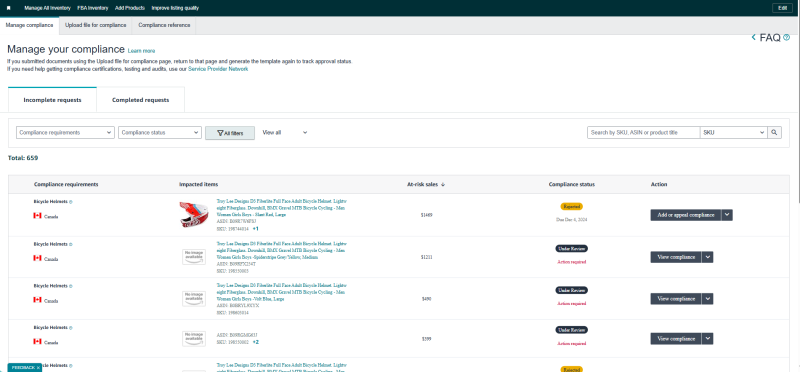The height and width of the screenshot is (372, 800).
Task: Click Add or appeal compliance button
Action: point(686,215)
